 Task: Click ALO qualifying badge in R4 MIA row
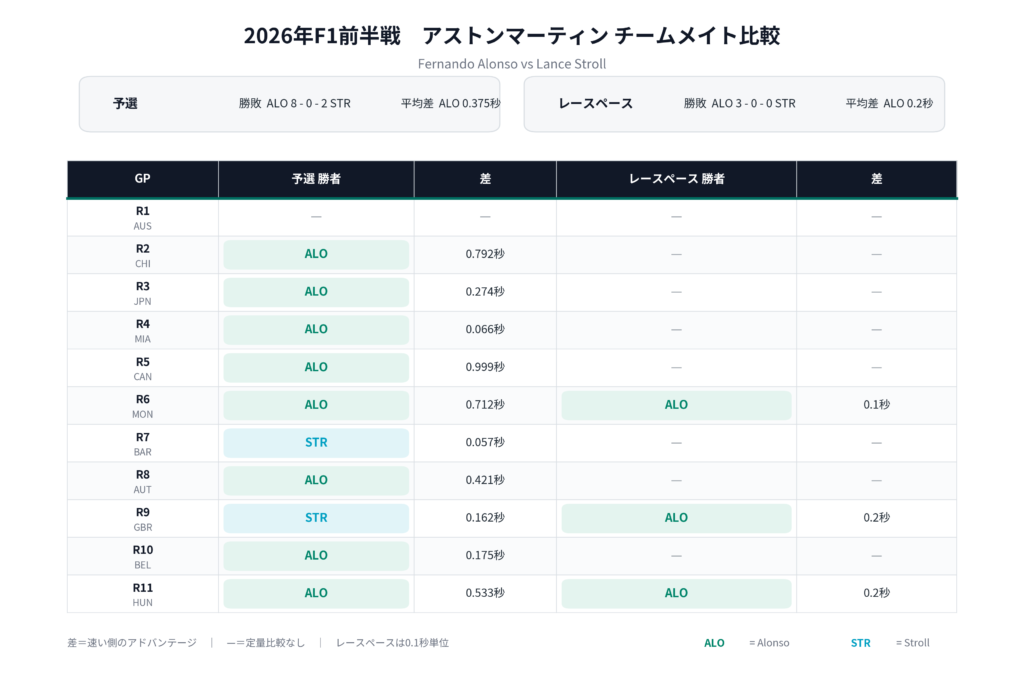point(316,330)
